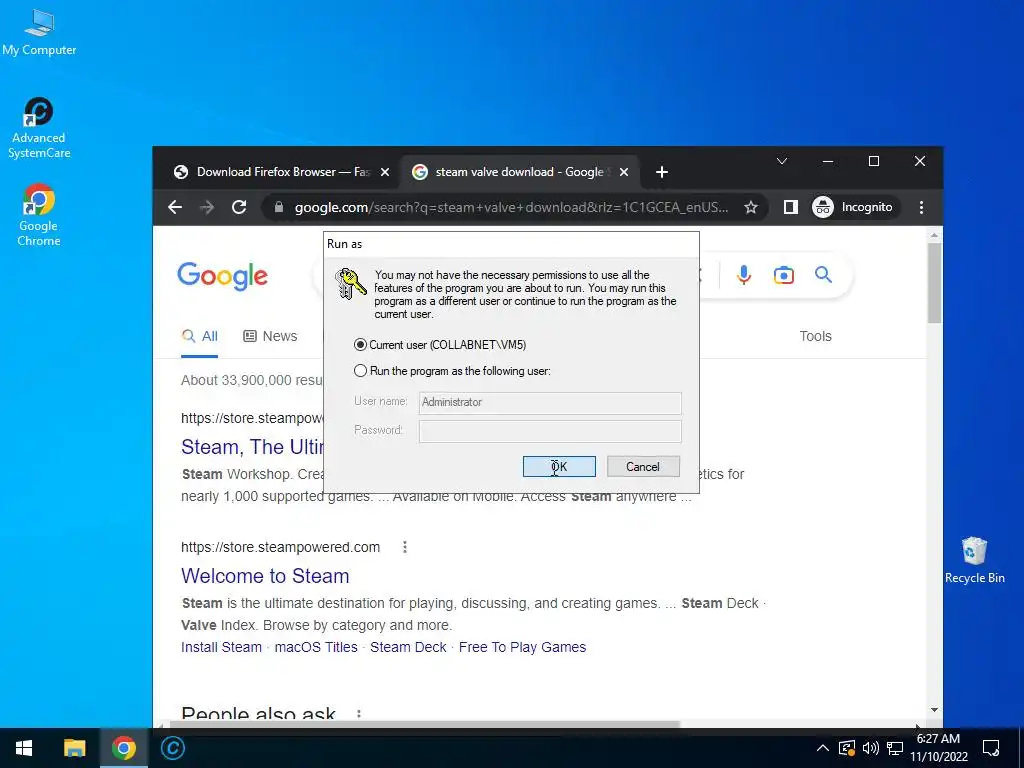Viewport: 1024px width, 768px height.
Task: Click scrollbar up arrow
Action: 935,234
